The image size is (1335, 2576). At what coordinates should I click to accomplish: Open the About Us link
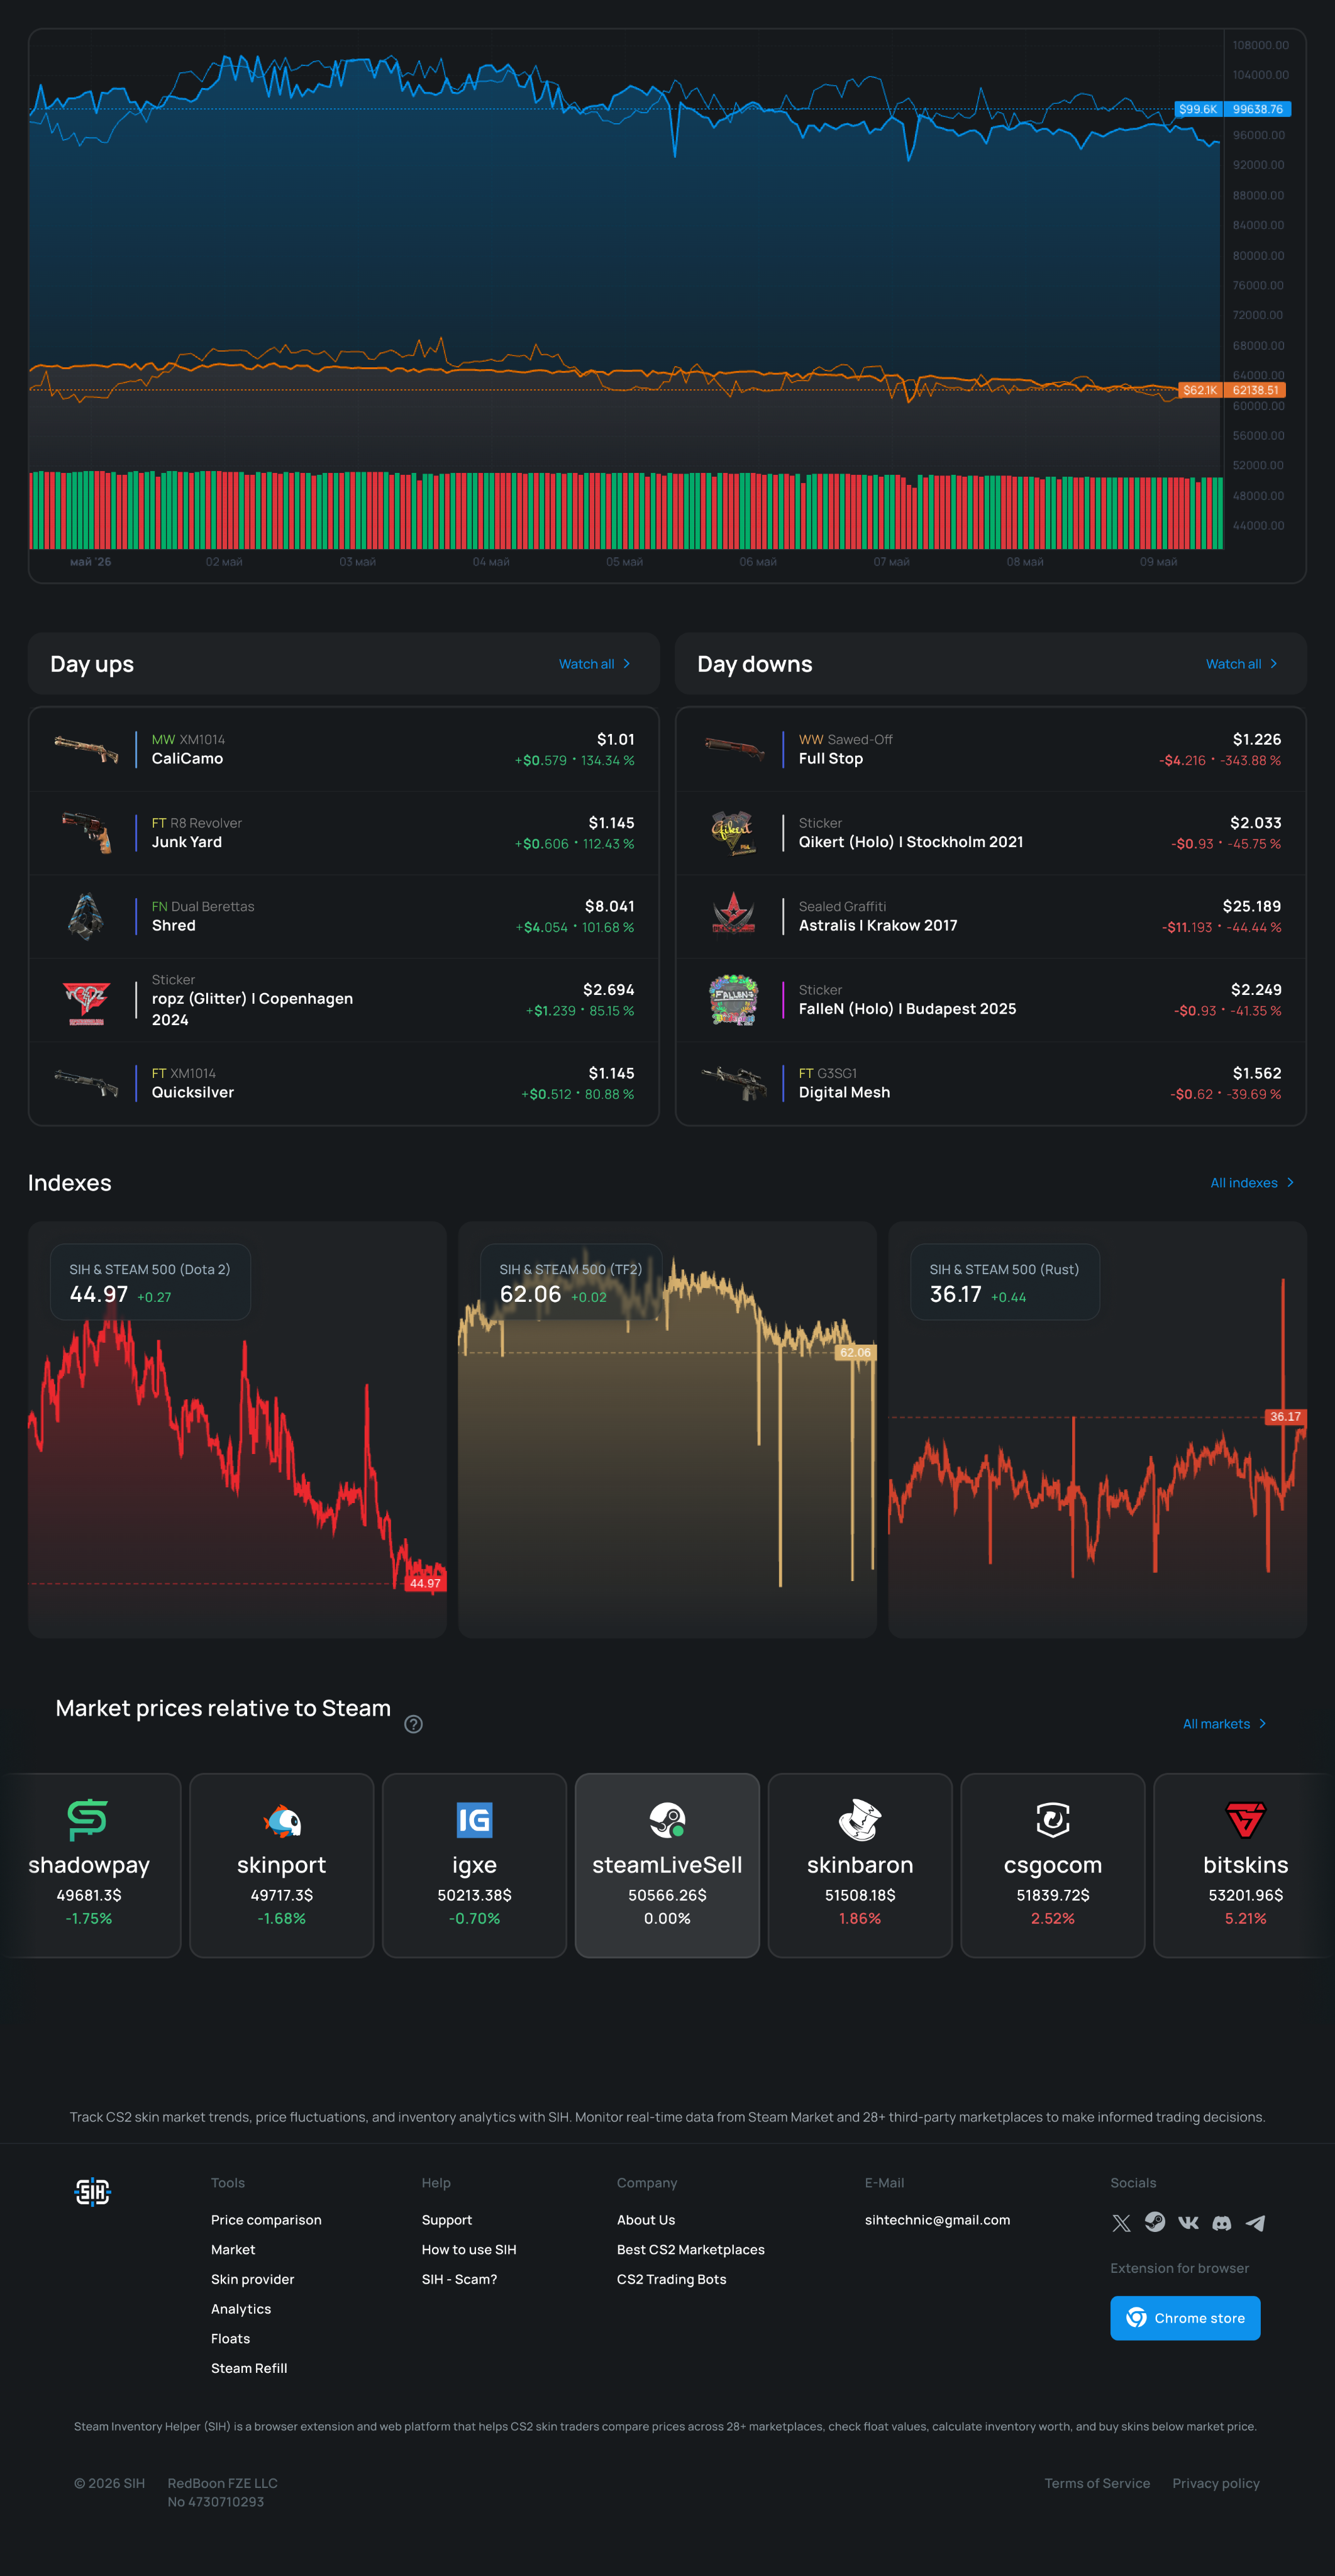646,2220
